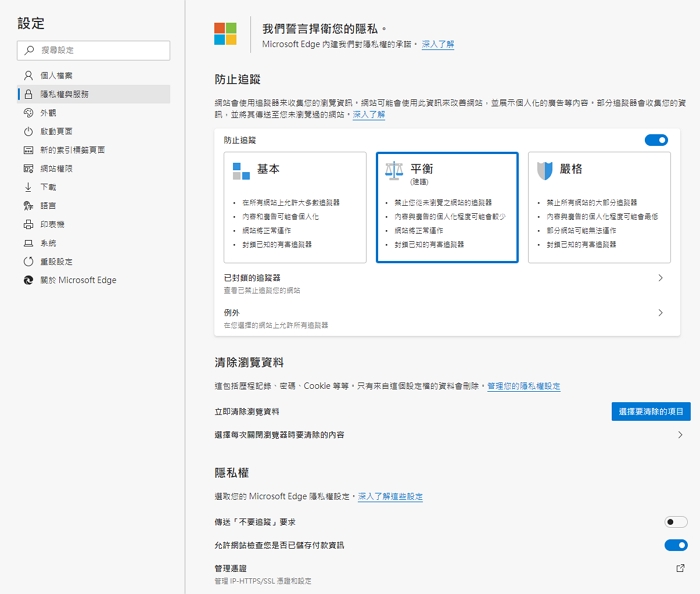
Task: Open the 管理您的隱私權設定 link
Action: click(x=524, y=386)
